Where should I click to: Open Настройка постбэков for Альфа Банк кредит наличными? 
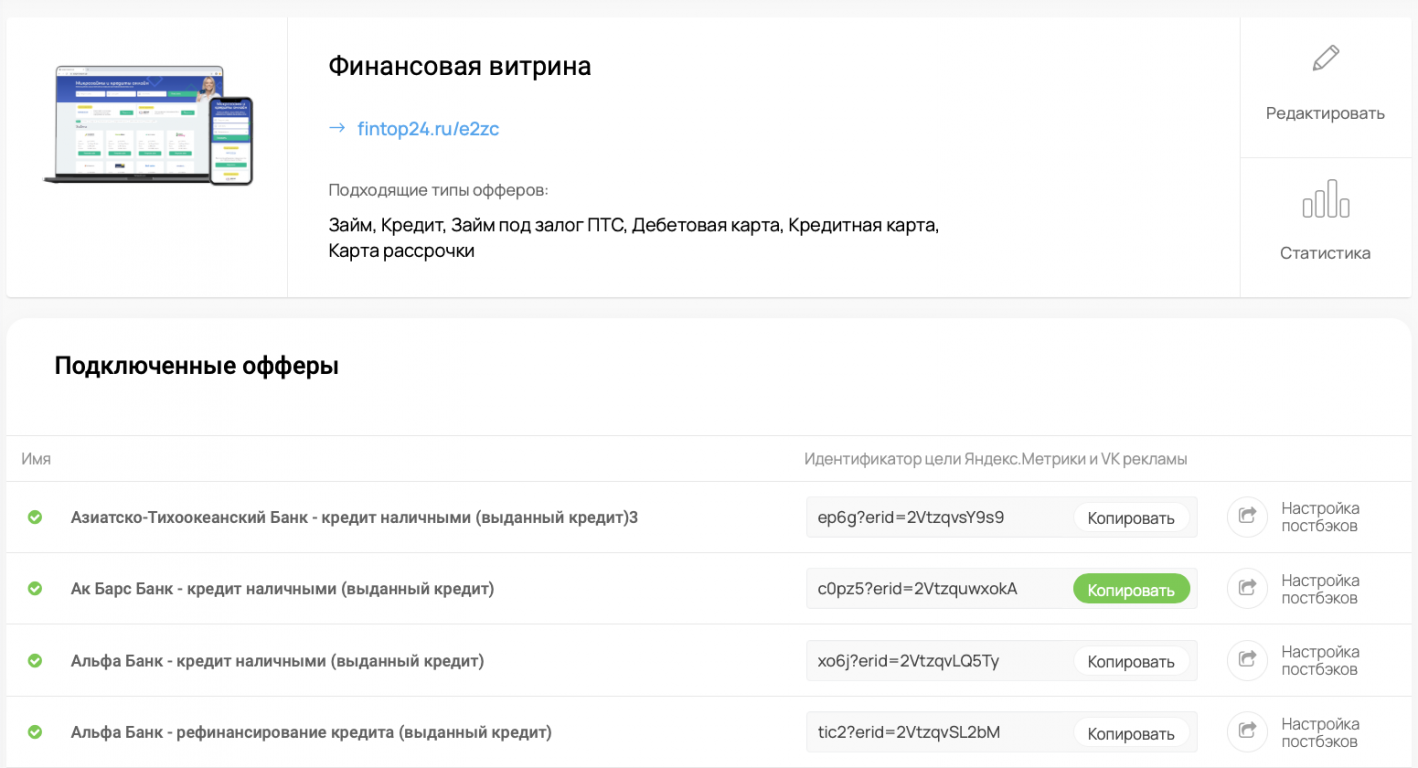[x=1320, y=661]
